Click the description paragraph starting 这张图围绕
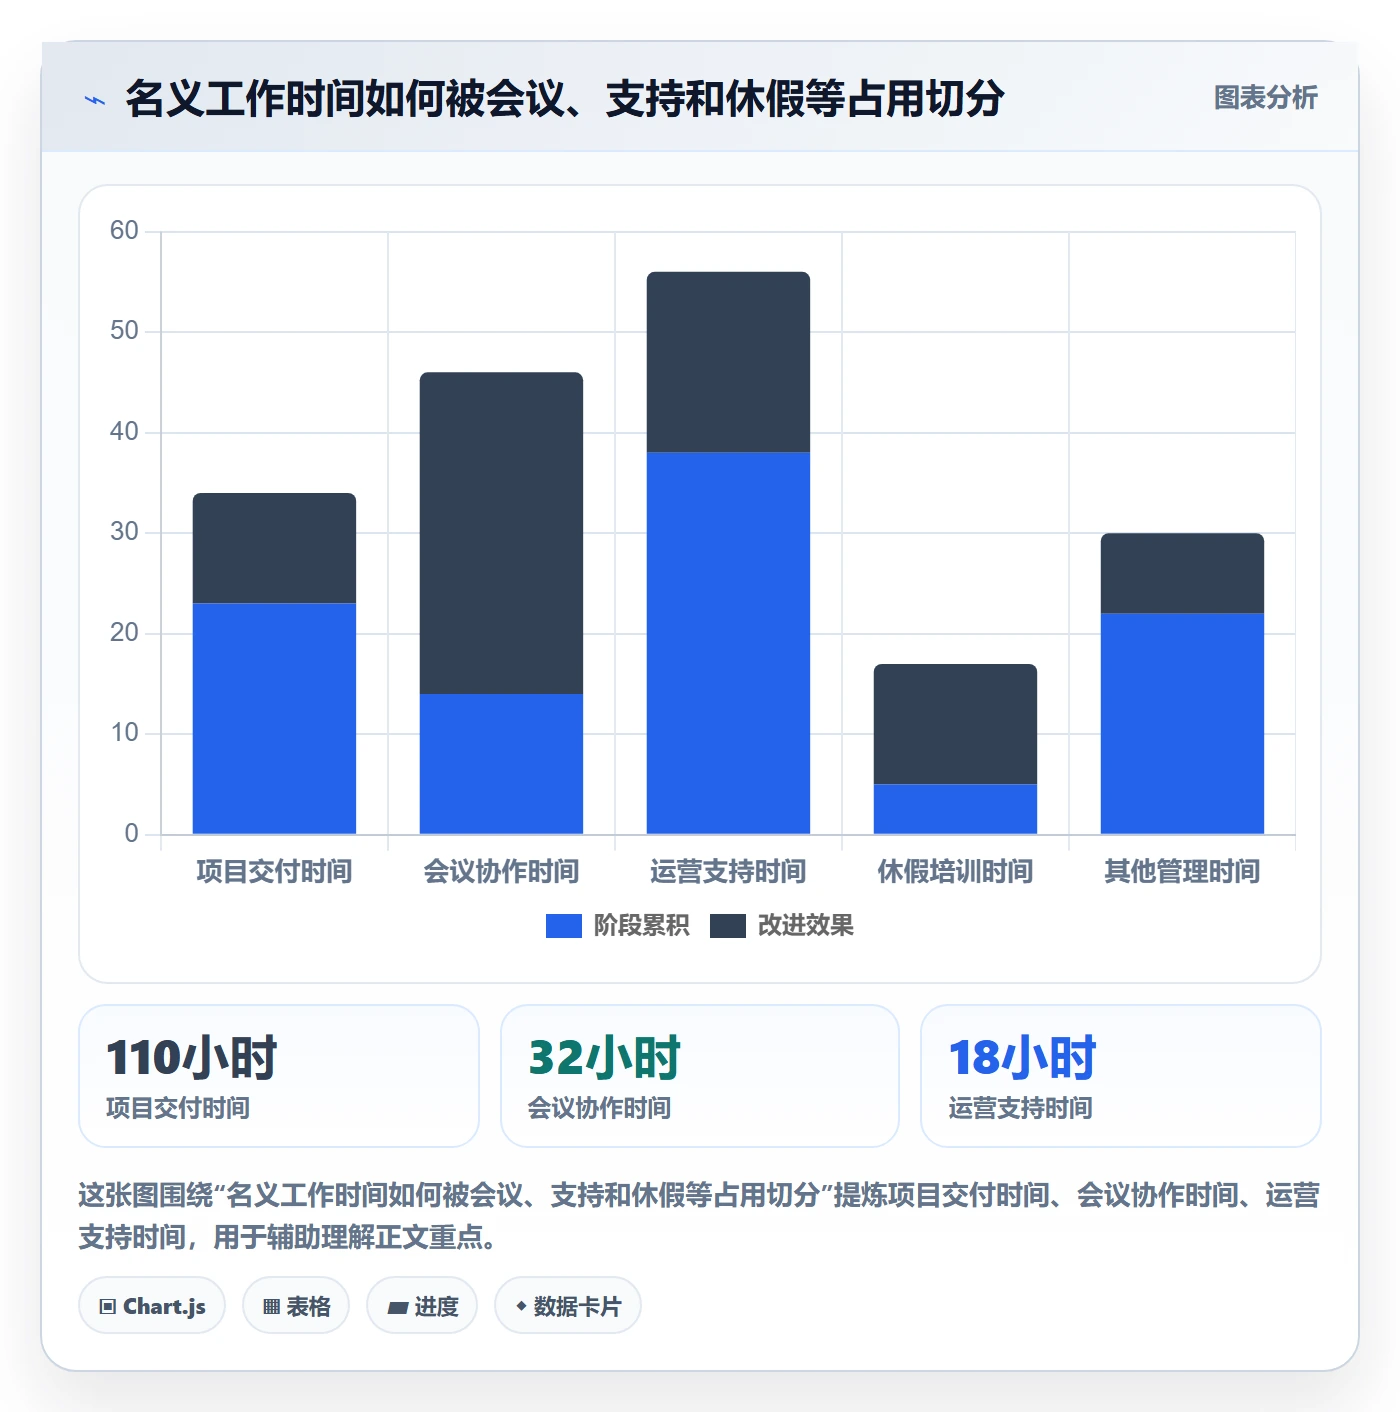This screenshot has width=1400, height=1412. pos(699,1216)
